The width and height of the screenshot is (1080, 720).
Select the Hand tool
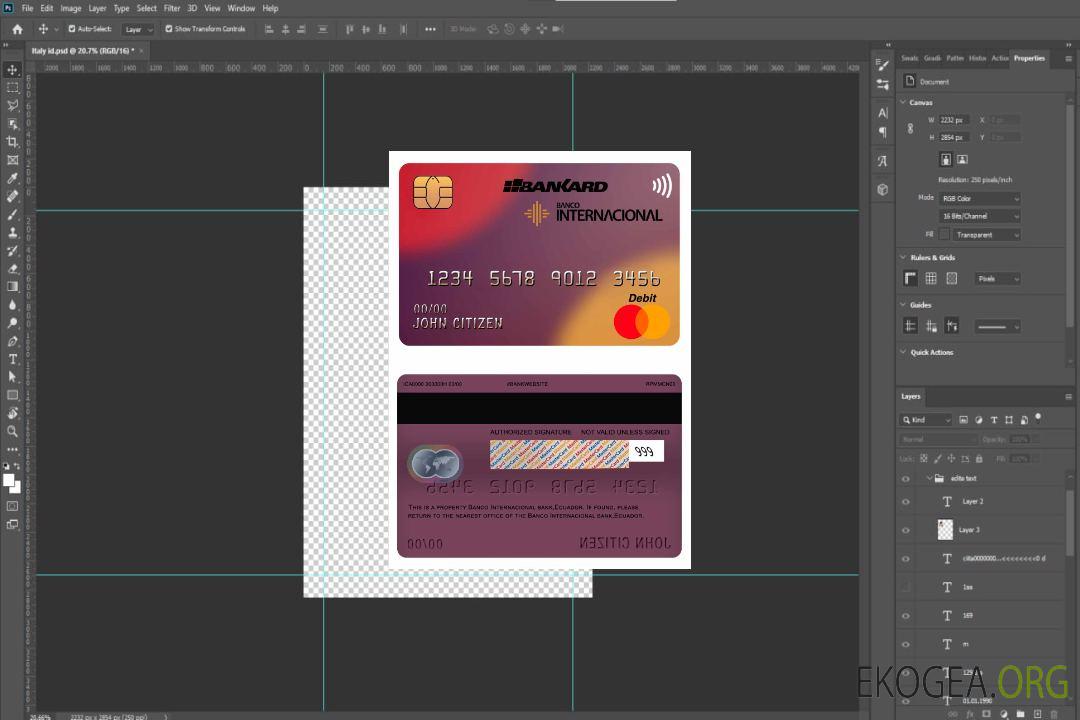click(12, 413)
